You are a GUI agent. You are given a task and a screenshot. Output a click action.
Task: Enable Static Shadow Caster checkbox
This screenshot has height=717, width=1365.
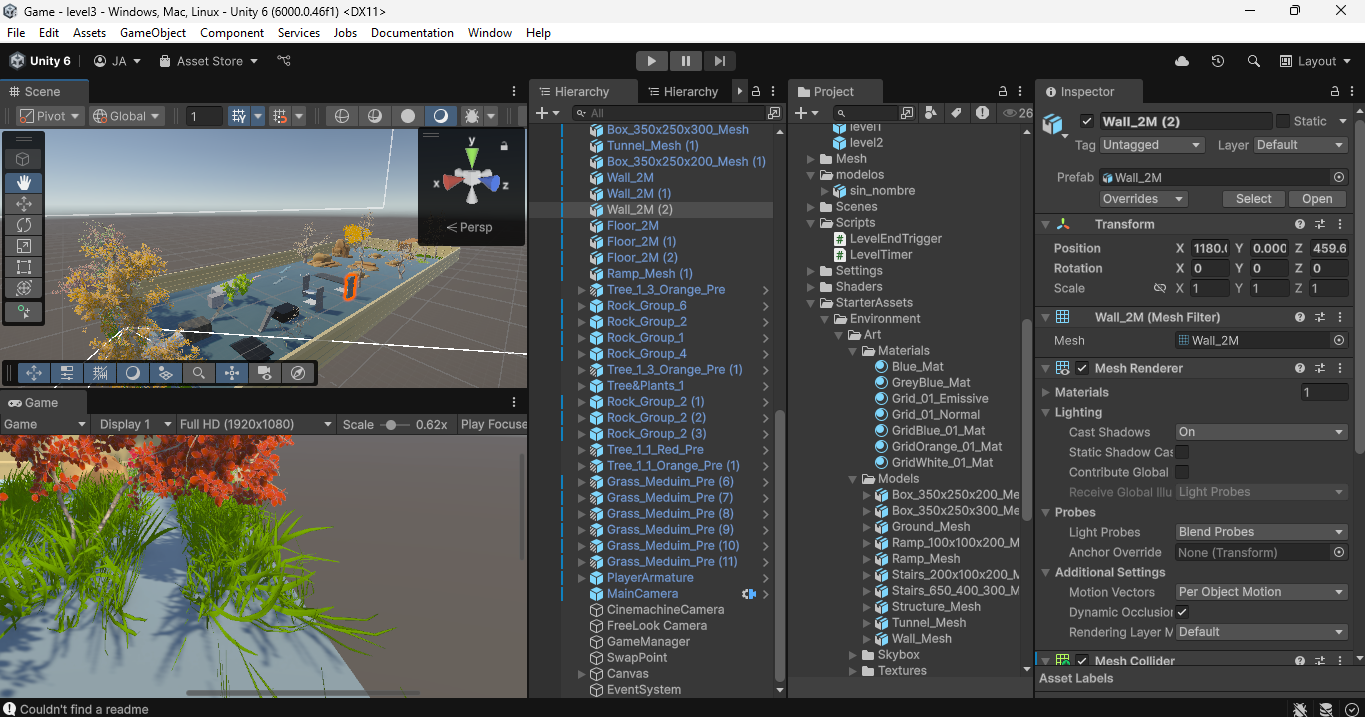1182,452
